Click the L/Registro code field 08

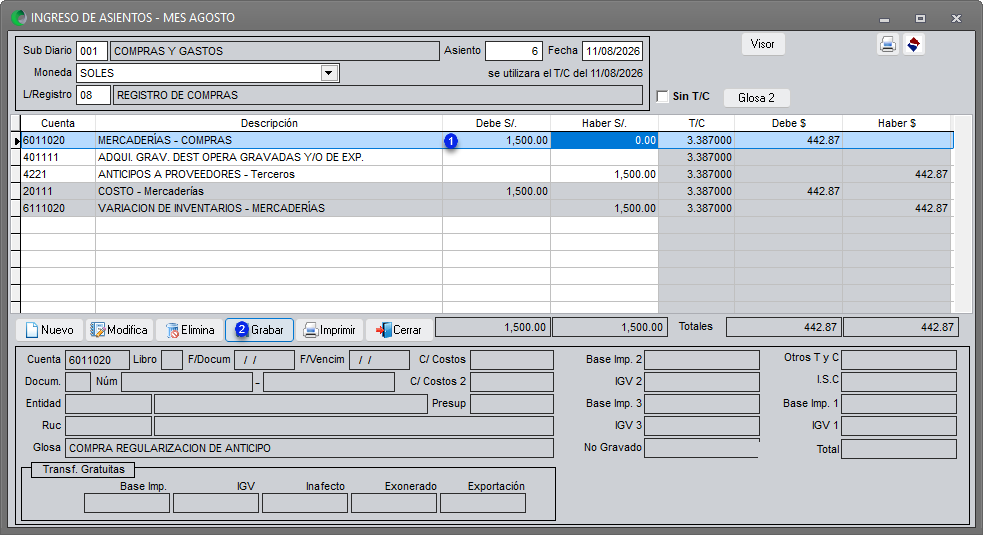click(93, 95)
